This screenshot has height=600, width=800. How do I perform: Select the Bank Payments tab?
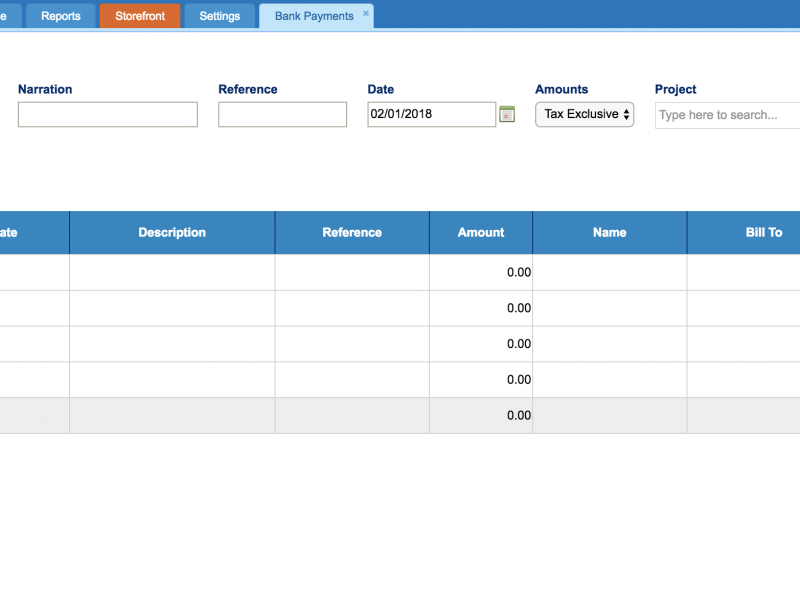tap(314, 16)
